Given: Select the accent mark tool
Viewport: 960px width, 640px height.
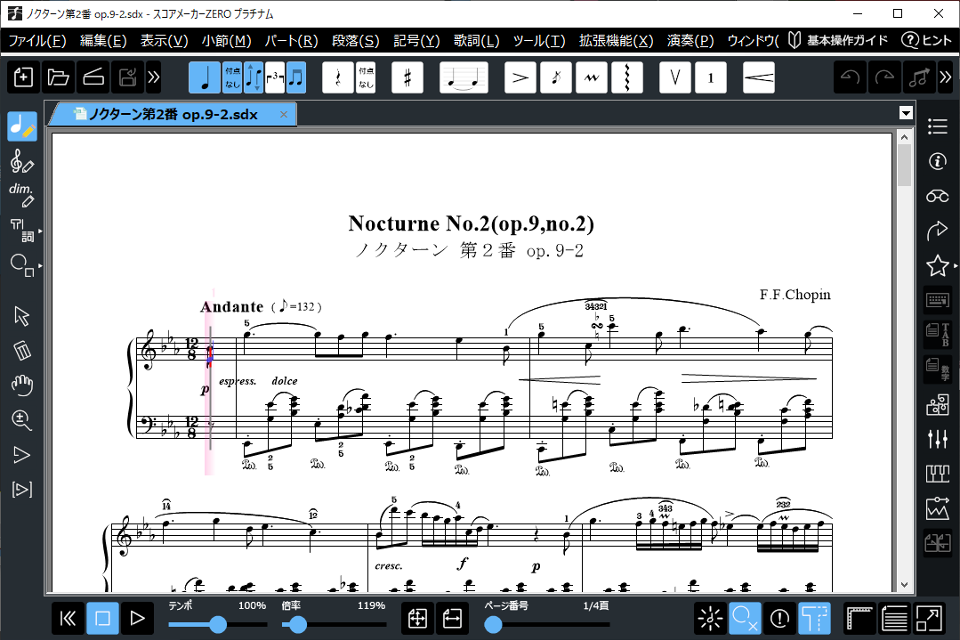Looking at the screenshot, I should 520,77.
